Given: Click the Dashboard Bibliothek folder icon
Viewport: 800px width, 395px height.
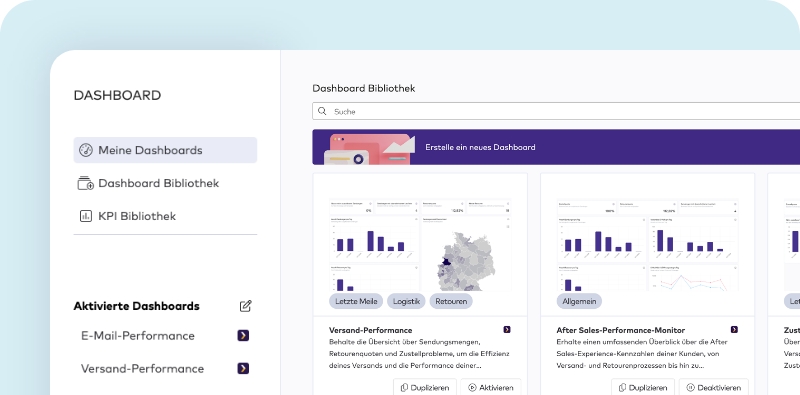Looking at the screenshot, I should pyautogui.click(x=85, y=183).
